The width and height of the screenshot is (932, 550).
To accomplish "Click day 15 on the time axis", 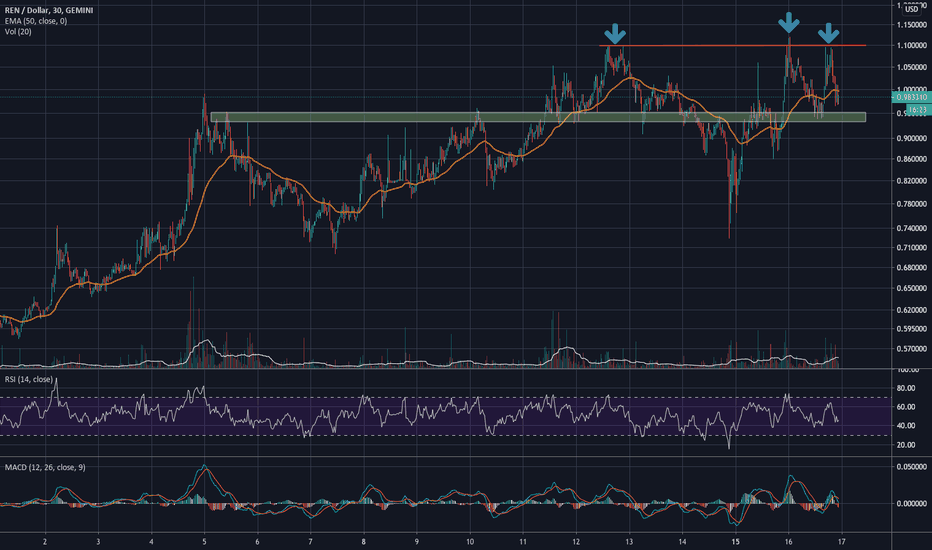I will click(x=735, y=542).
